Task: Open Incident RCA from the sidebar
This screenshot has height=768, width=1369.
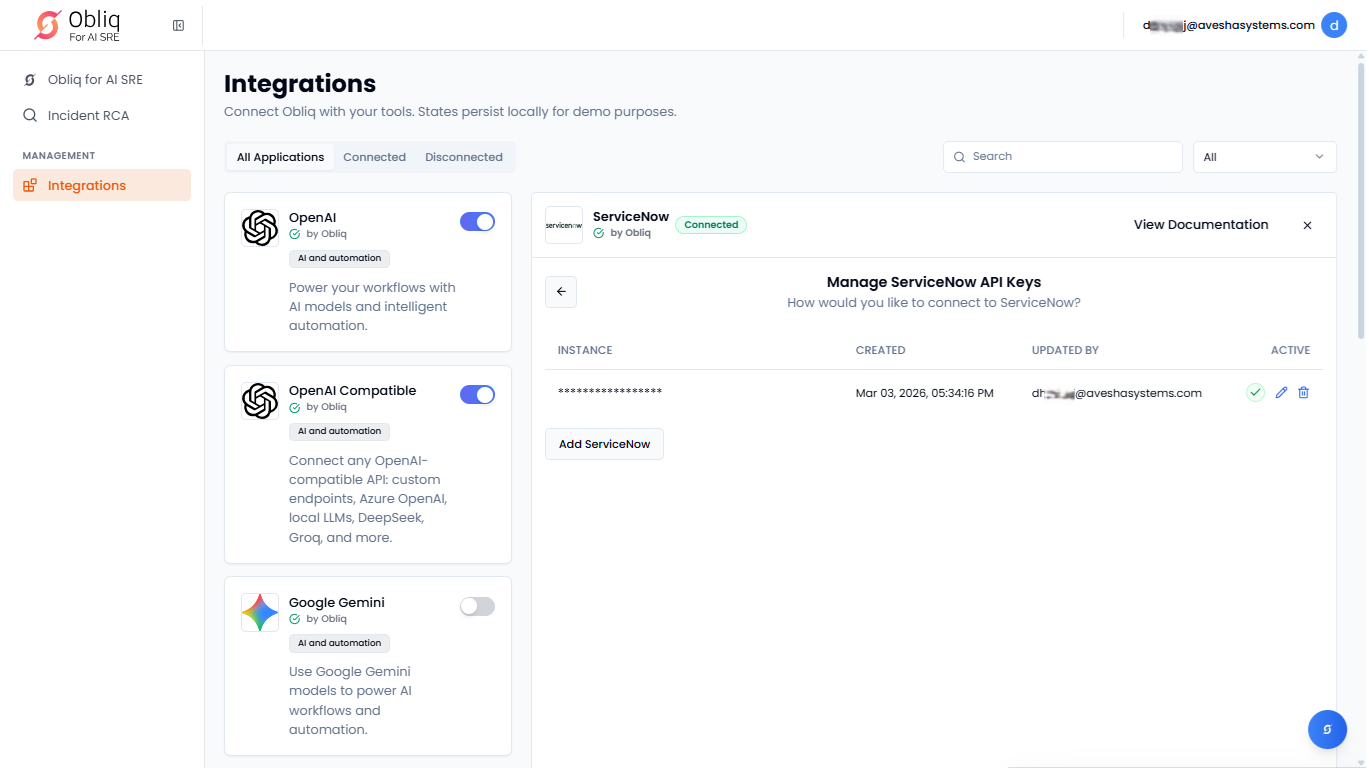Action: 88,115
